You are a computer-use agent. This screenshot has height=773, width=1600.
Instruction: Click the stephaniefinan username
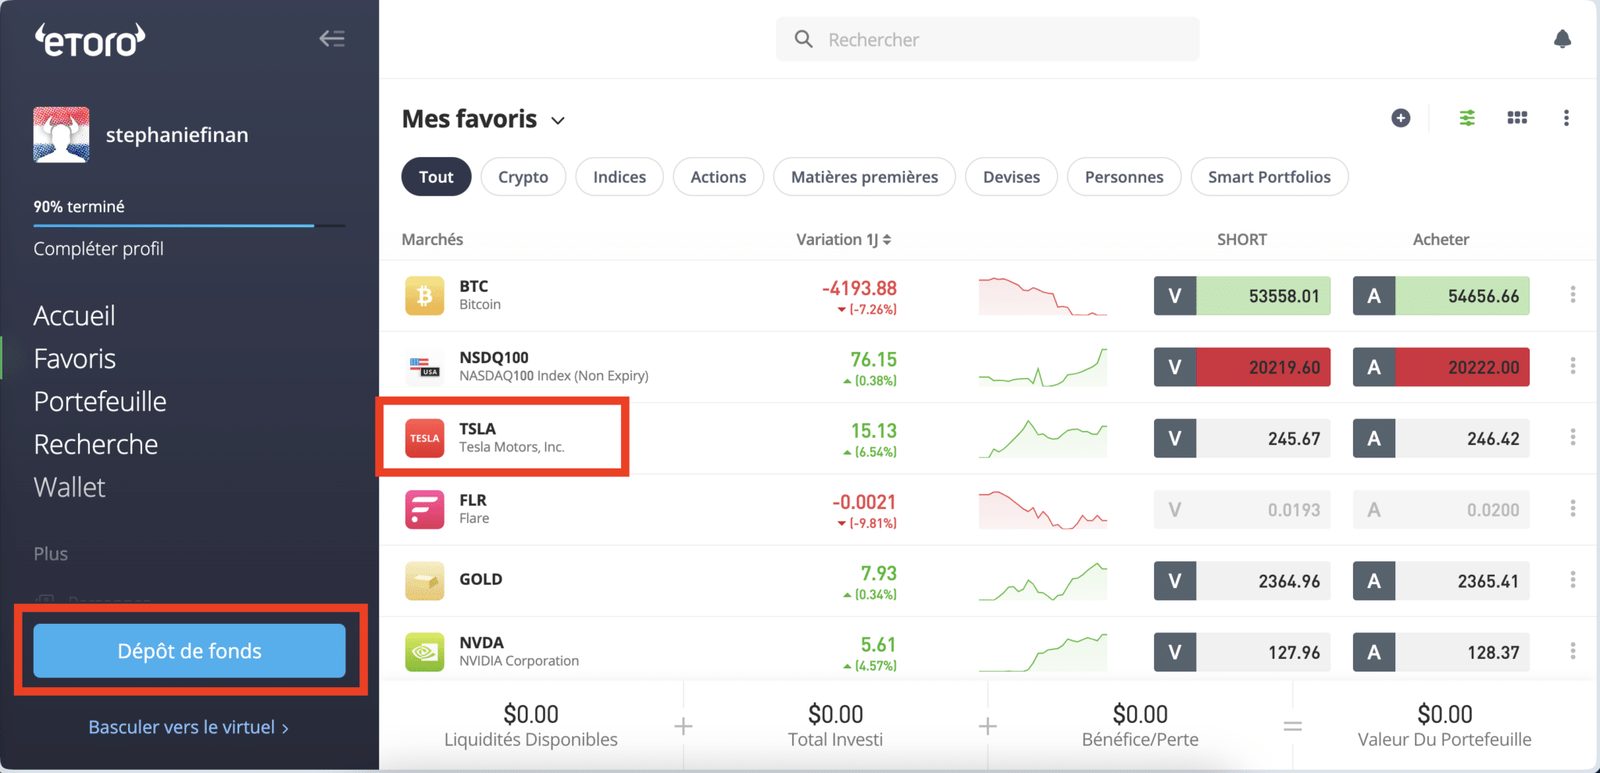[x=177, y=135]
